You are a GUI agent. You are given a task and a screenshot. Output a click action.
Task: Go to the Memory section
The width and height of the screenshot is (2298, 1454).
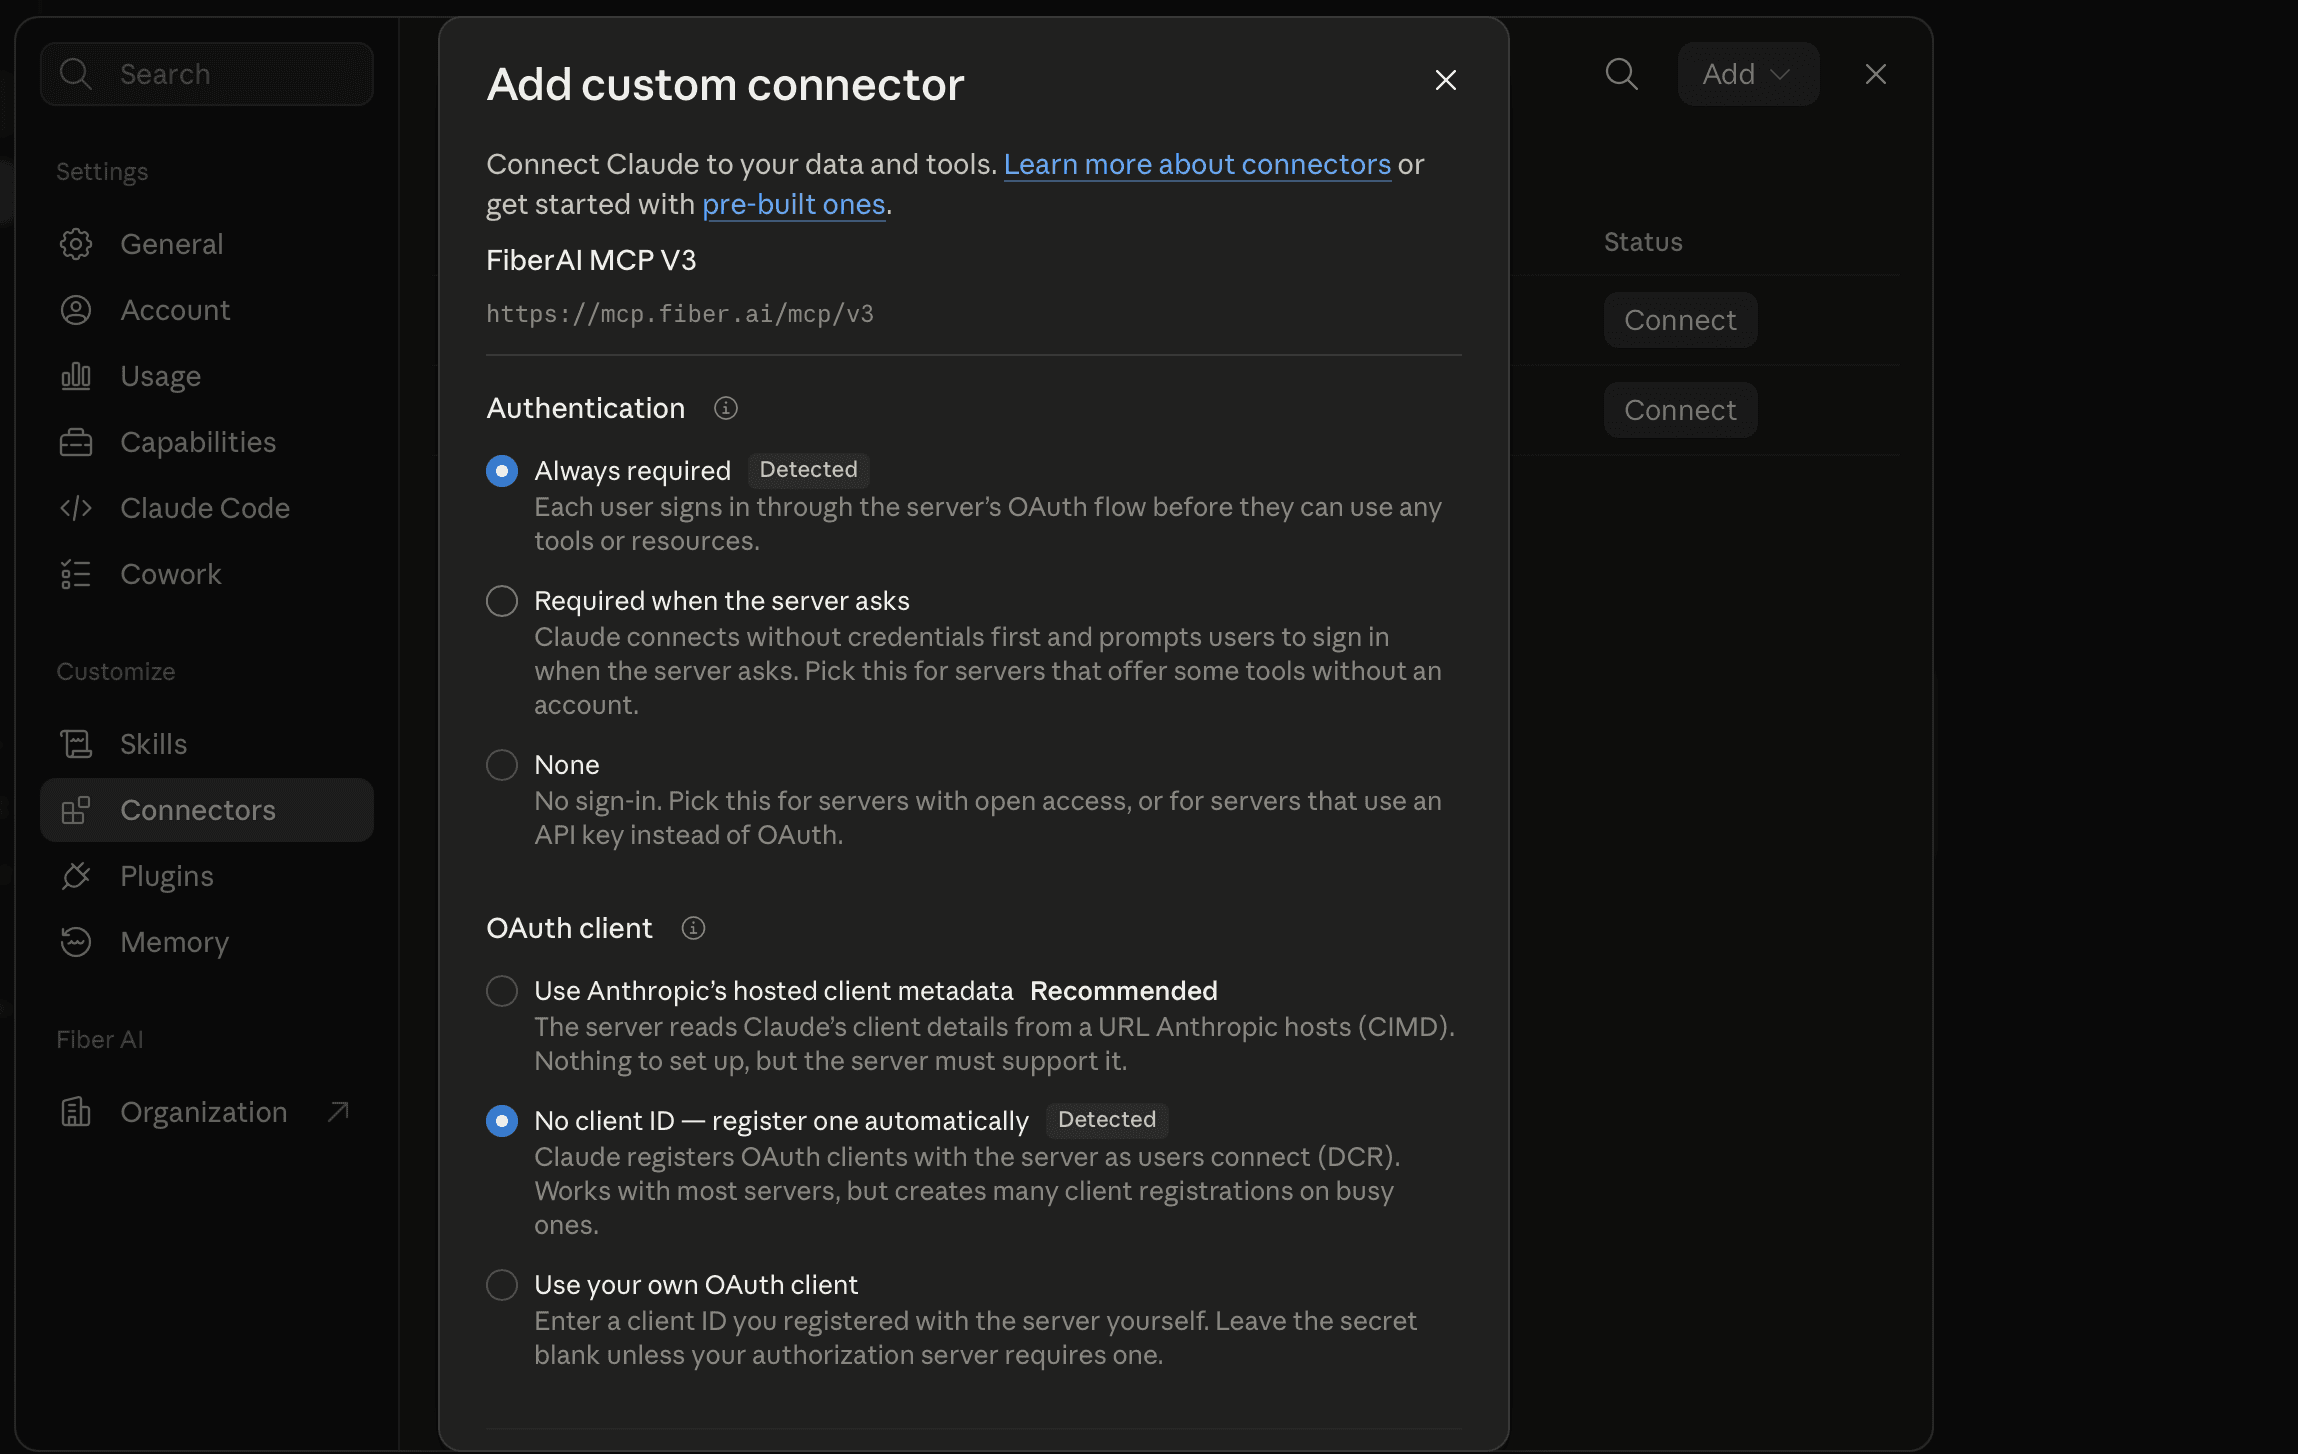(x=207, y=942)
